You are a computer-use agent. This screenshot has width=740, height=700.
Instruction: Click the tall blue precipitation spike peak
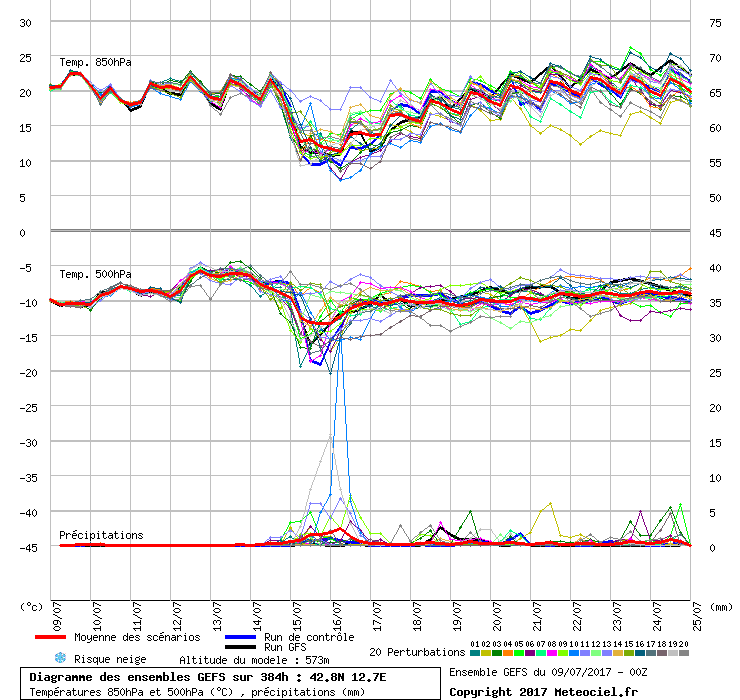click(339, 338)
